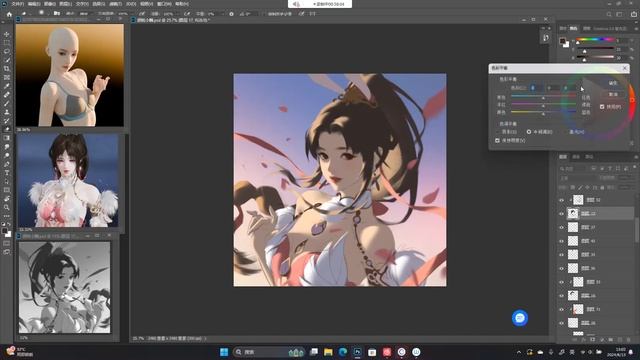Select the Horizontal Type tool

coord(7,173)
